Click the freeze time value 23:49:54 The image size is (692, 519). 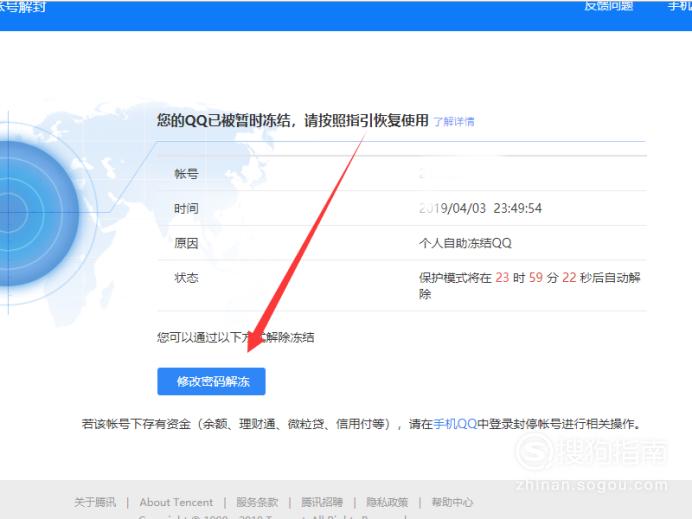pyautogui.click(x=518, y=208)
